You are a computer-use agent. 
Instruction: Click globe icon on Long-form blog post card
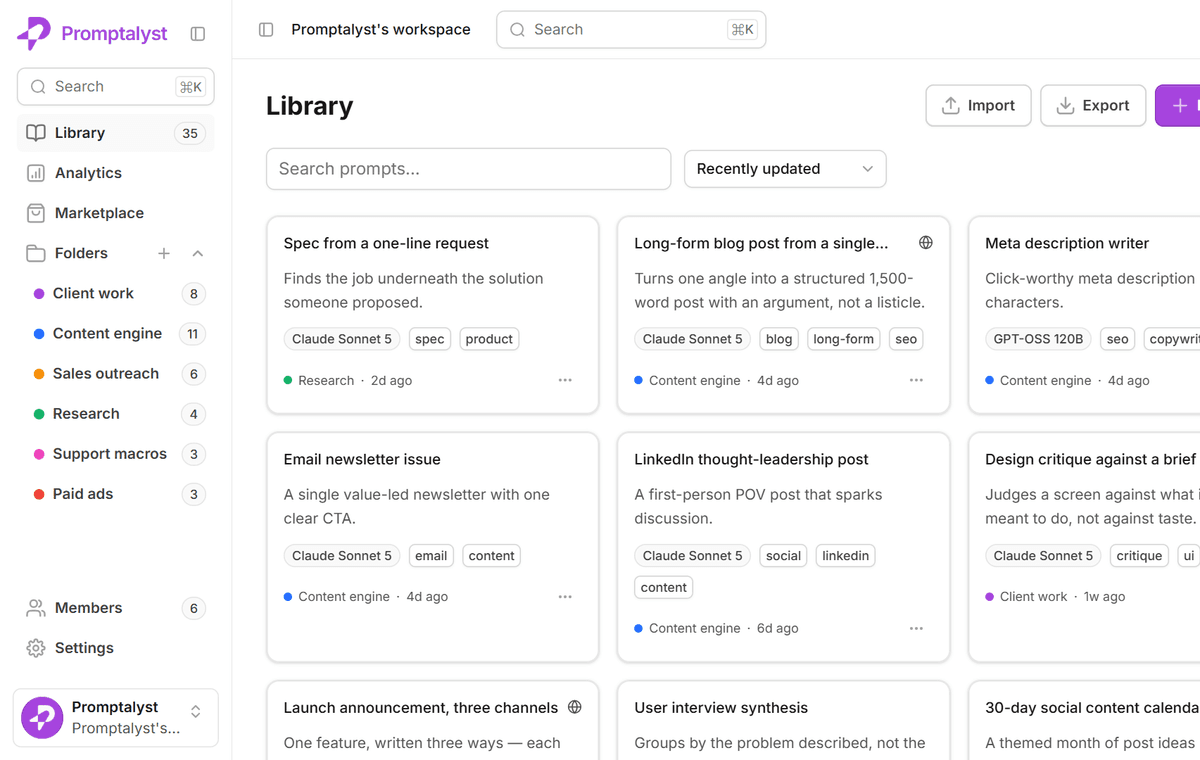click(x=926, y=243)
